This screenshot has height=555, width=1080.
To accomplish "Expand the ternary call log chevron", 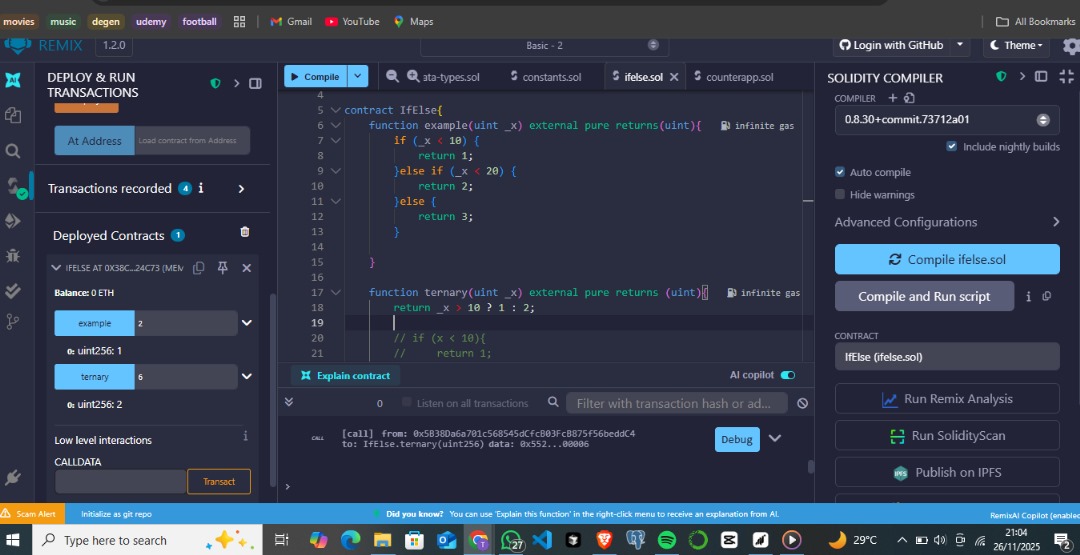I will coord(776,438).
